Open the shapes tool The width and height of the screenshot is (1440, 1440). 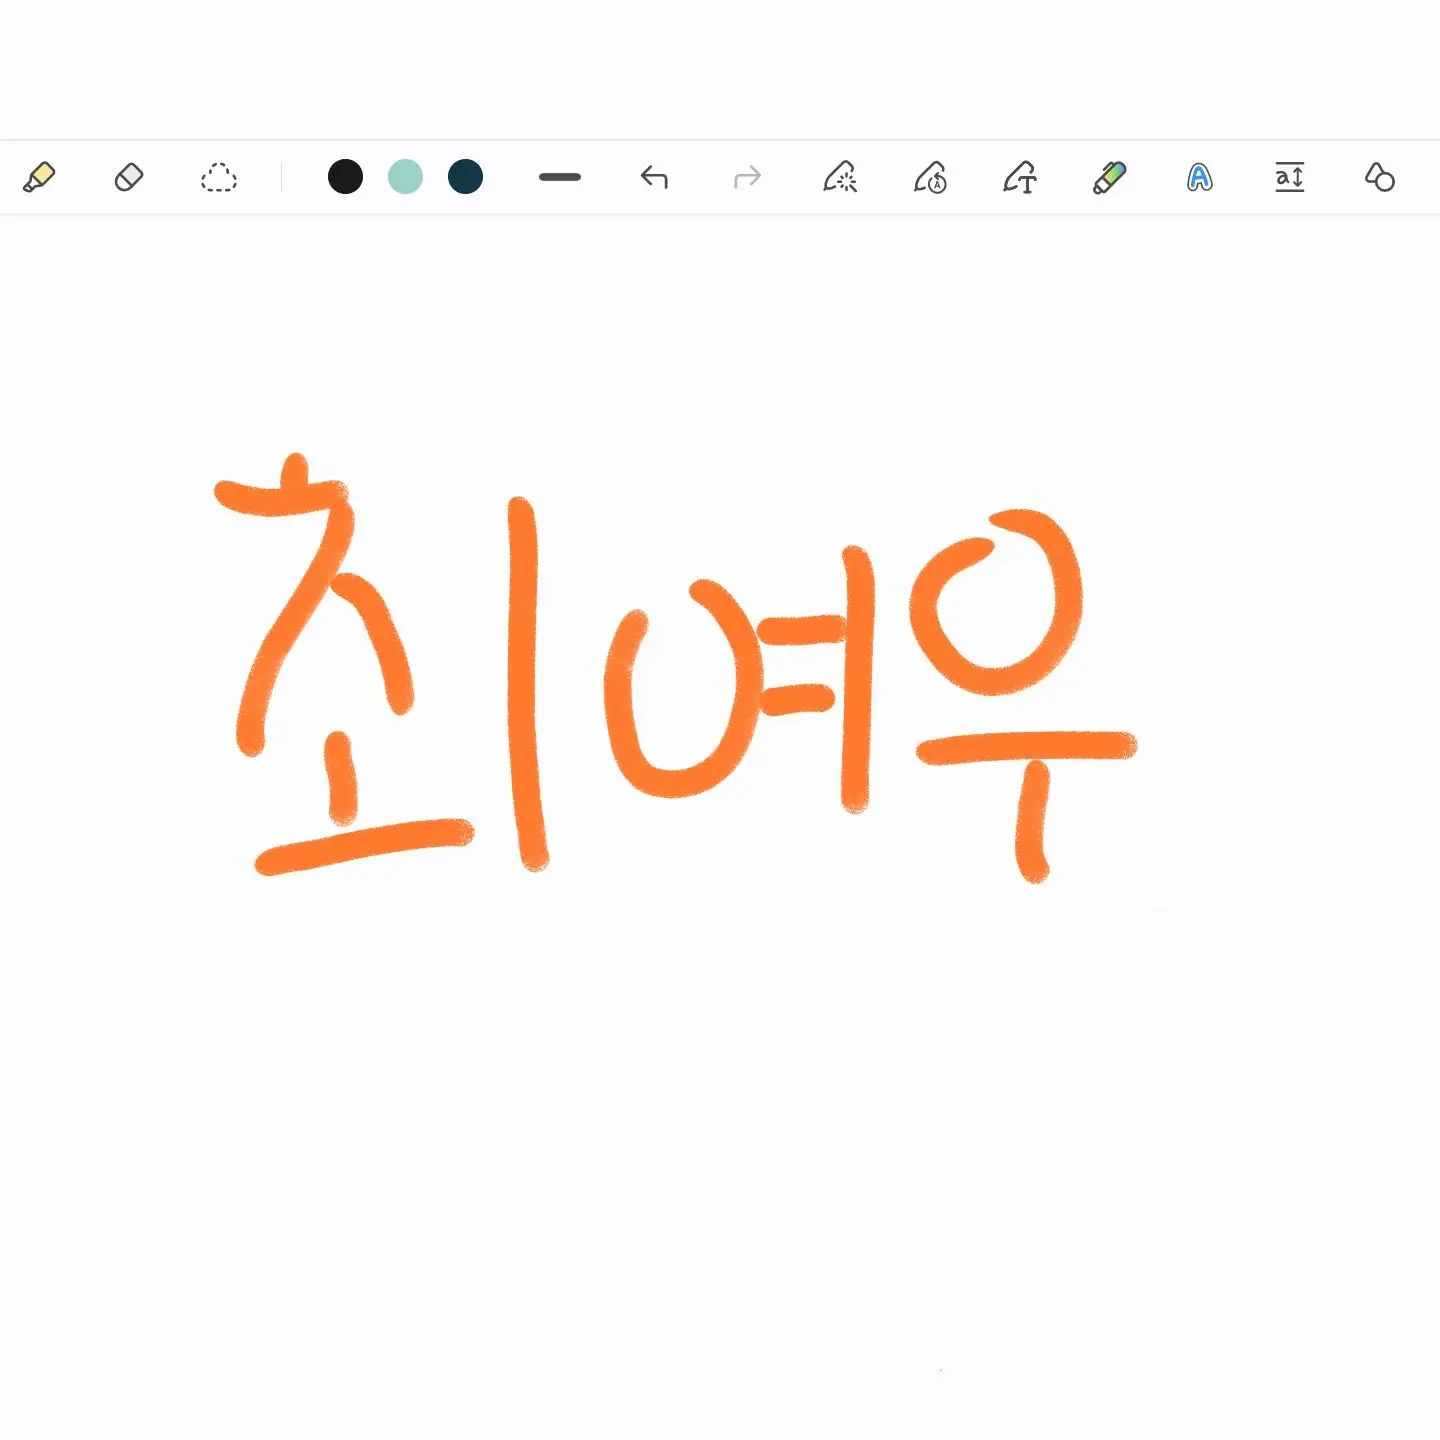coord(1380,177)
